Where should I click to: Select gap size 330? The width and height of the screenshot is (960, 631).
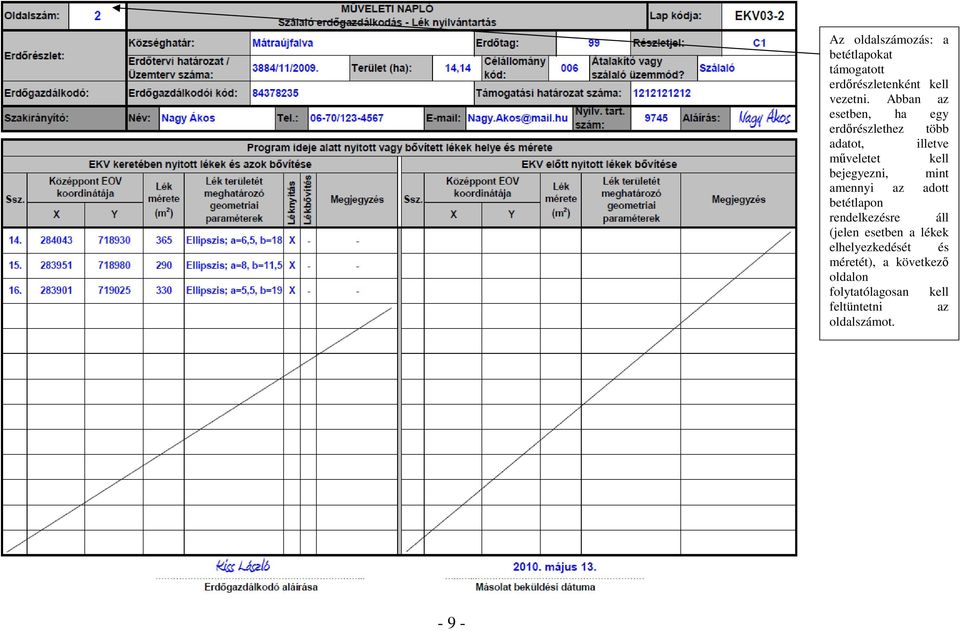pos(163,291)
